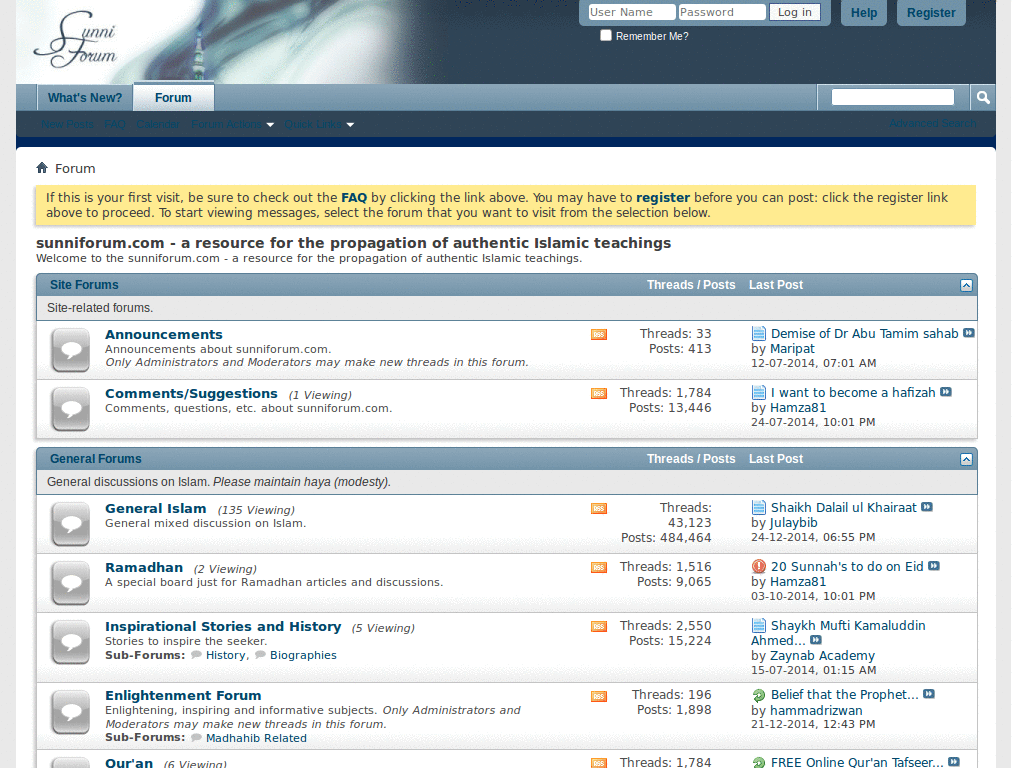Go to last post of Belief that the Prophet

(929, 694)
